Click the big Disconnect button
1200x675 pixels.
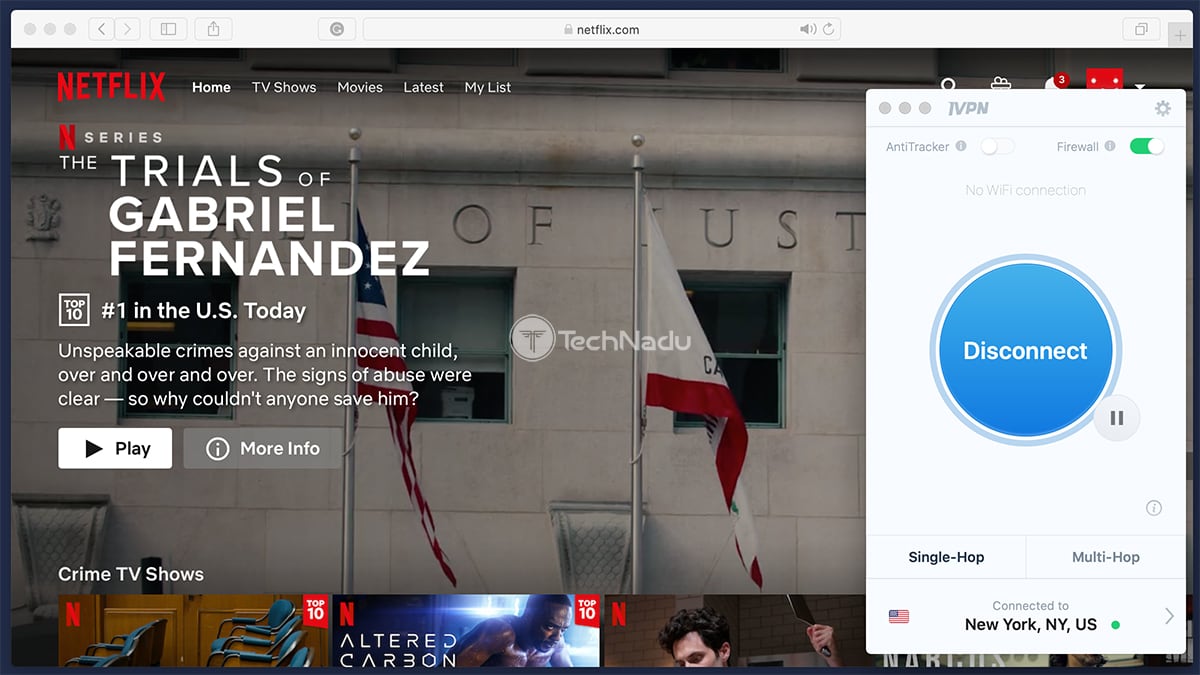1025,350
